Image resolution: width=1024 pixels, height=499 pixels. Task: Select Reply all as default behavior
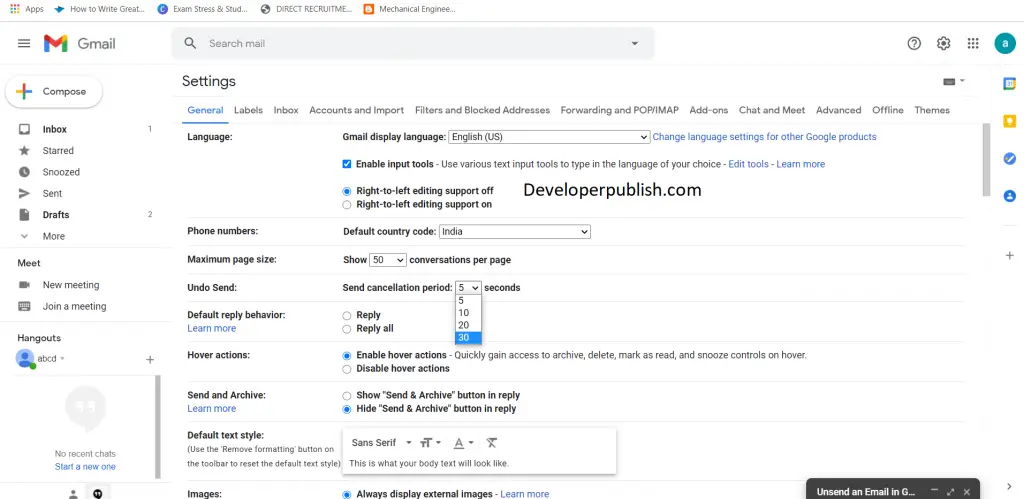click(x=347, y=329)
